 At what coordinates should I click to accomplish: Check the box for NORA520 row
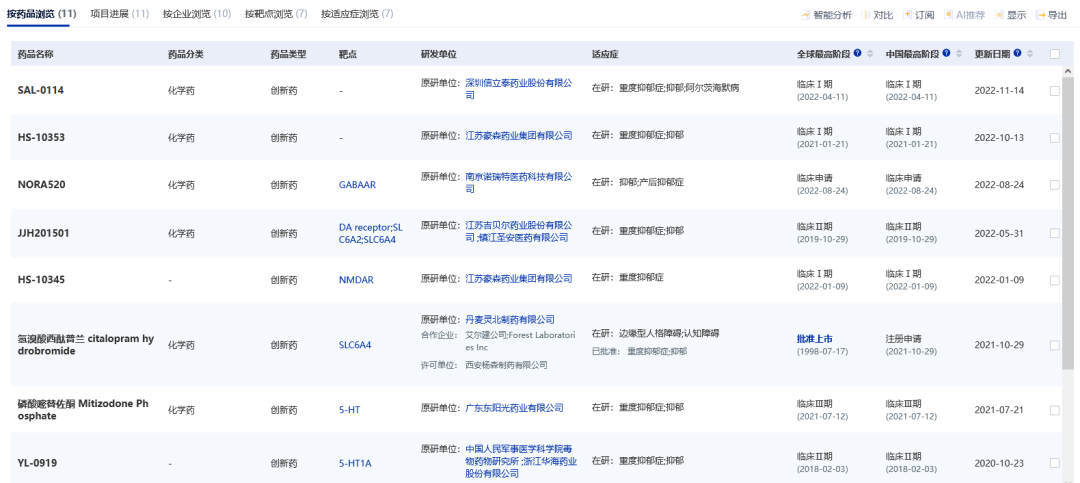[x=1055, y=184]
